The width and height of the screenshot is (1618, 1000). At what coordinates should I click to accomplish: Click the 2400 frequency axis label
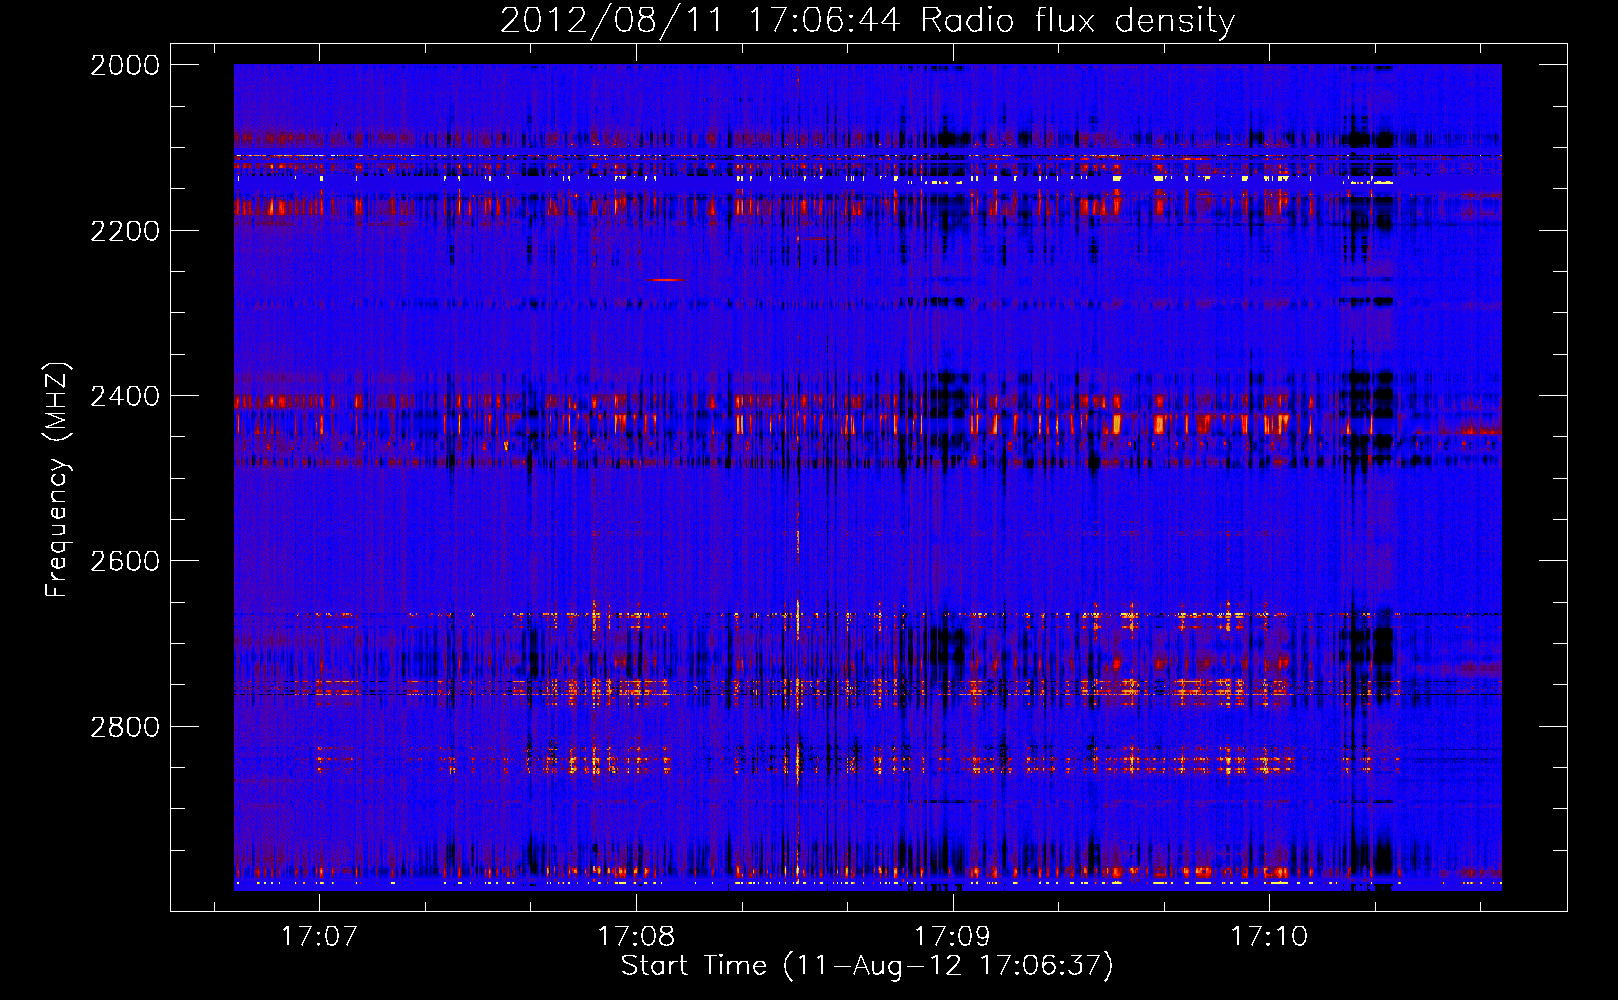pos(125,396)
